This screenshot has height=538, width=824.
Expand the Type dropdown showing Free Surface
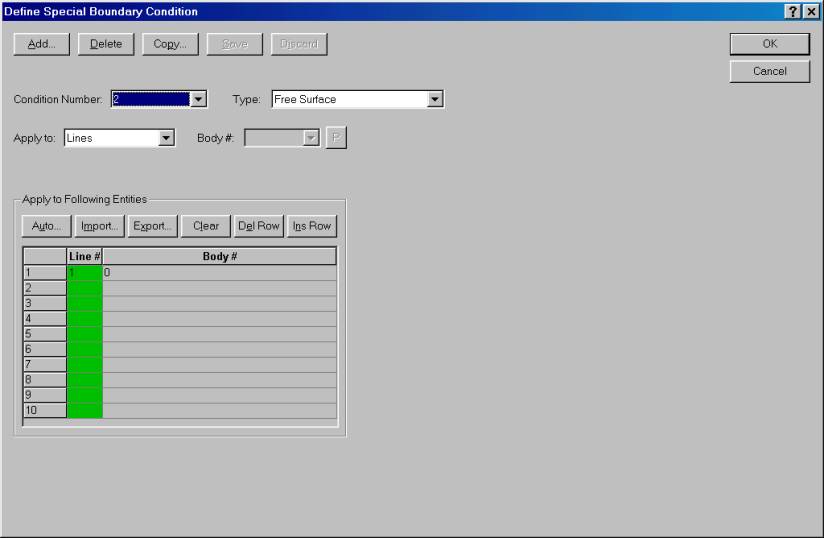pyautogui.click(x=435, y=99)
